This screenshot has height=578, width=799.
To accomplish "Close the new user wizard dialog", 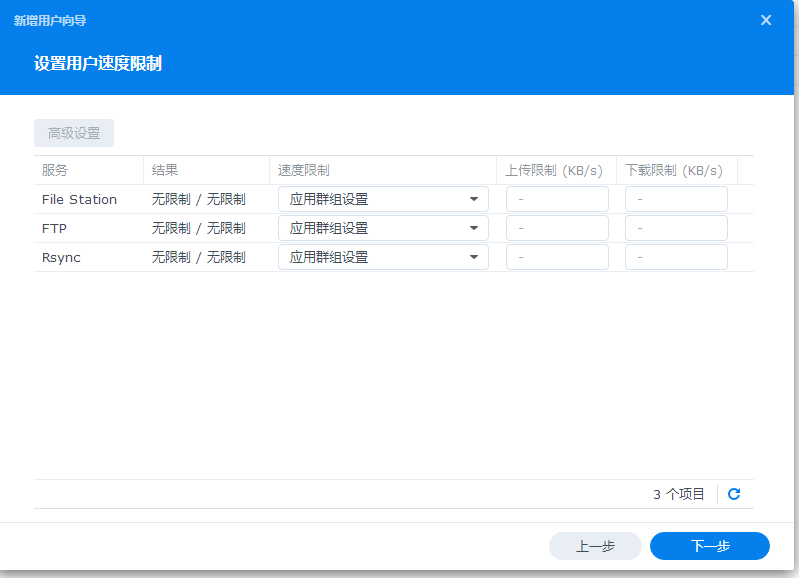I will pyautogui.click(x=766, y=20).
